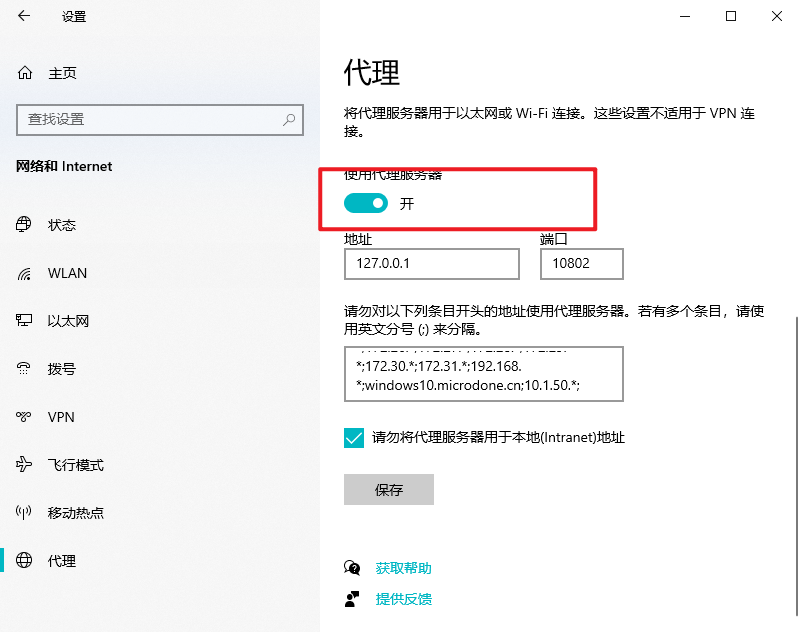The image size is (800, 632).
Task: Click the 拨号 phone icon
Action: pyautogui.click(x=23, y=368)
